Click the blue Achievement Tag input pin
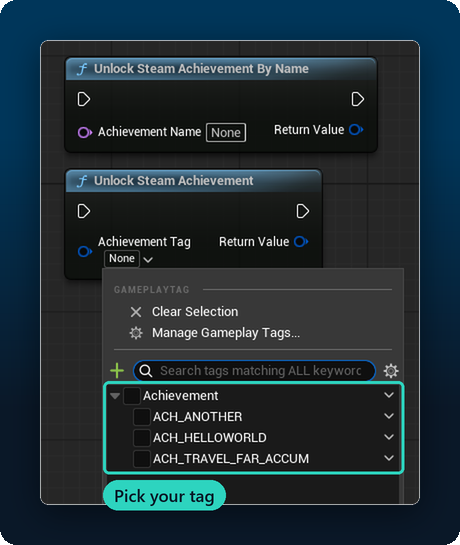Viewport: 460px width, 545px height. [85, 251]
